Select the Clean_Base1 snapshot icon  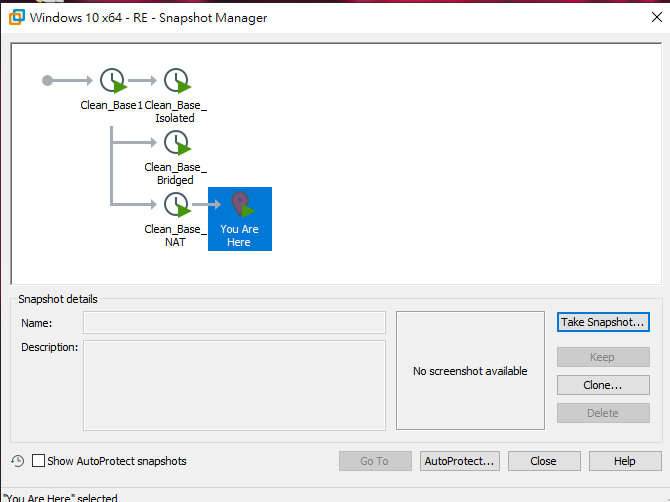(x=113, y=81)
